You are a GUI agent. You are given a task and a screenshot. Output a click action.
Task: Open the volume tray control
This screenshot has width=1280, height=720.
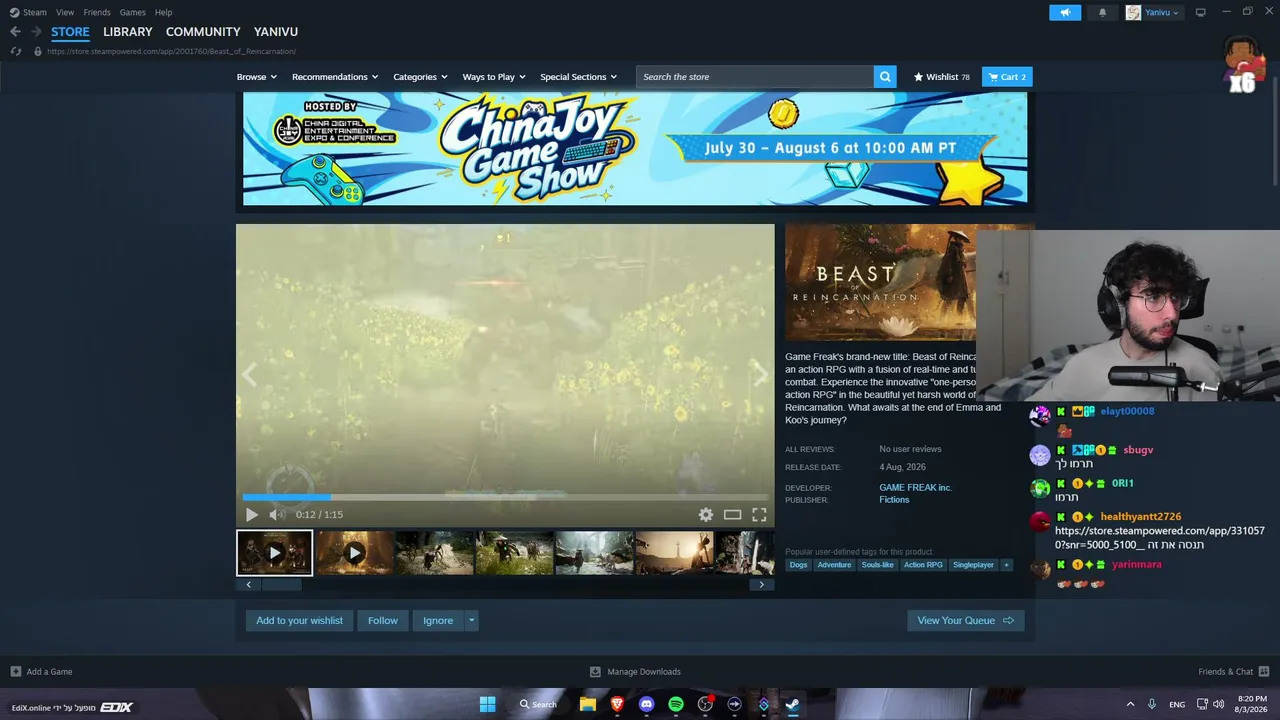[1218, 704]
